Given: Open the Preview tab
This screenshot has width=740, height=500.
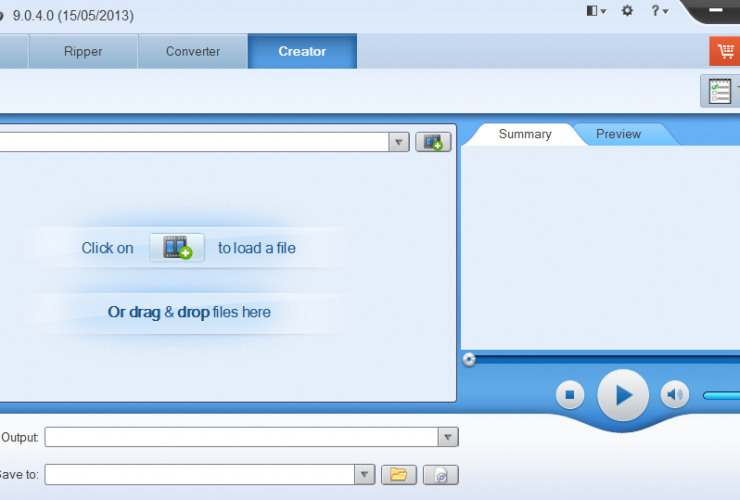Looking at the screenshot, I should pyautogui.click(x=618, y=134).
